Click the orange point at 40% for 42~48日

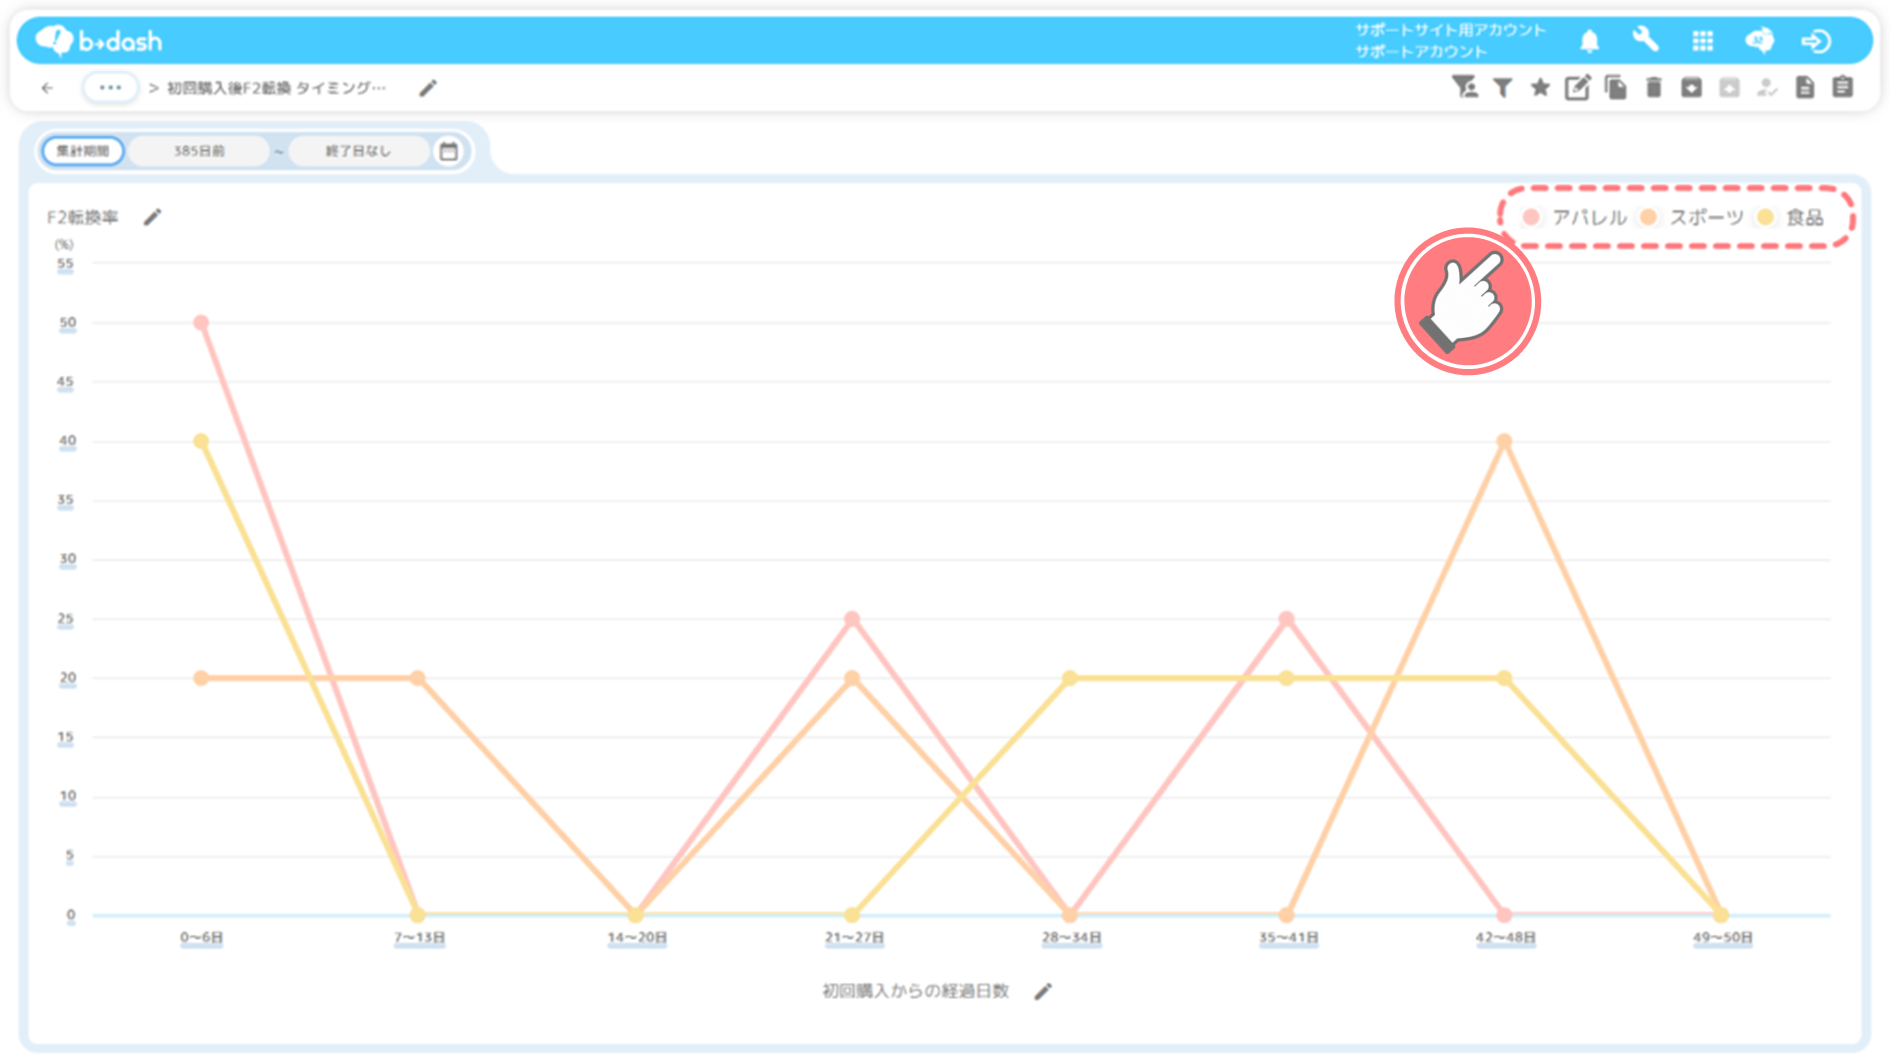tap(1504, 441)
